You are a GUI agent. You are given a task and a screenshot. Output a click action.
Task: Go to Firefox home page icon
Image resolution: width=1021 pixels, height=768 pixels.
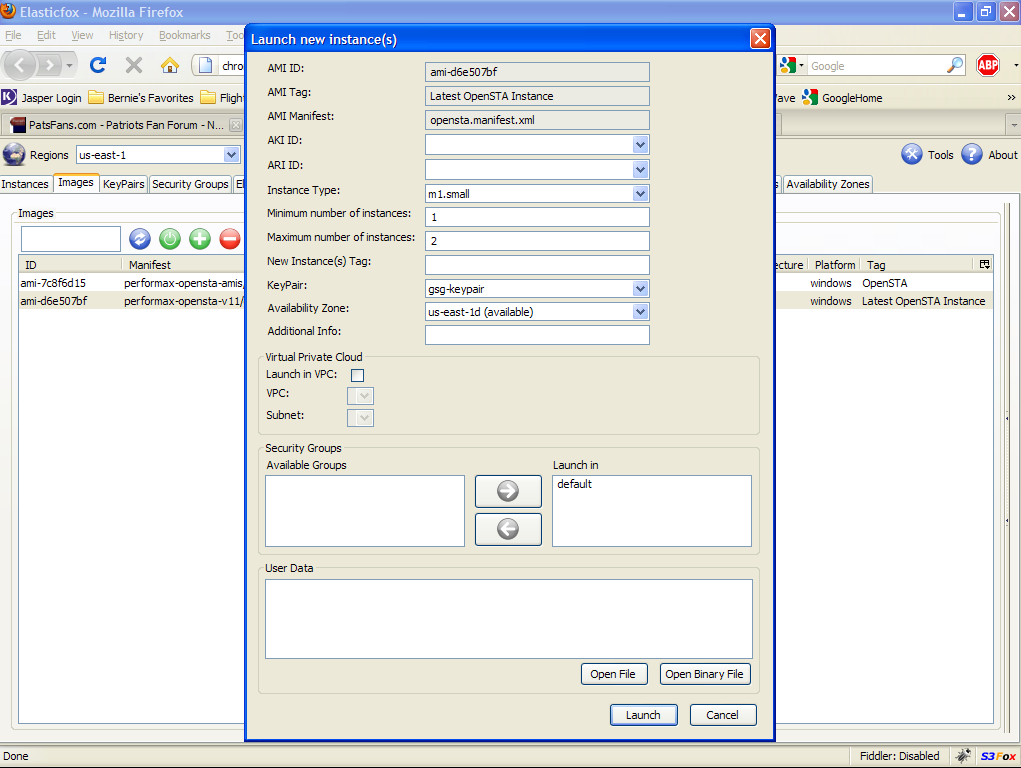pyautogui.click(x=169, y=65)
